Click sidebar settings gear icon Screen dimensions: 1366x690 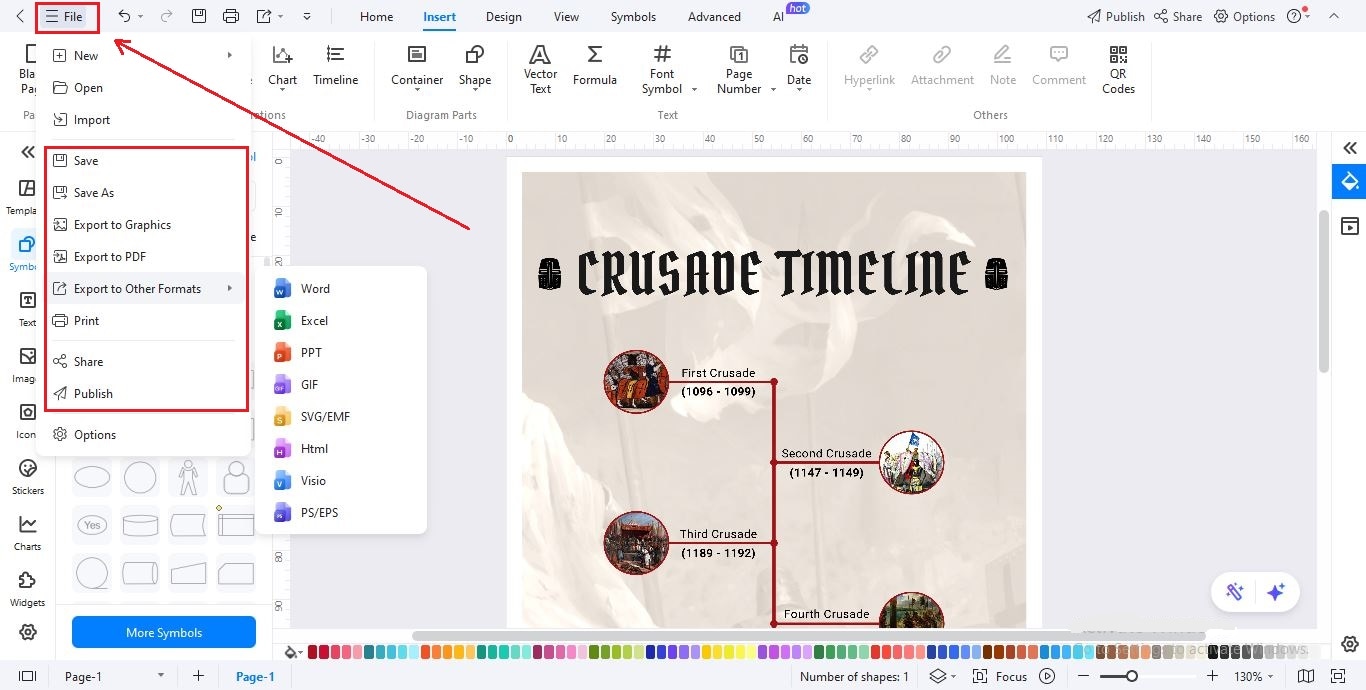coord(28,632)
